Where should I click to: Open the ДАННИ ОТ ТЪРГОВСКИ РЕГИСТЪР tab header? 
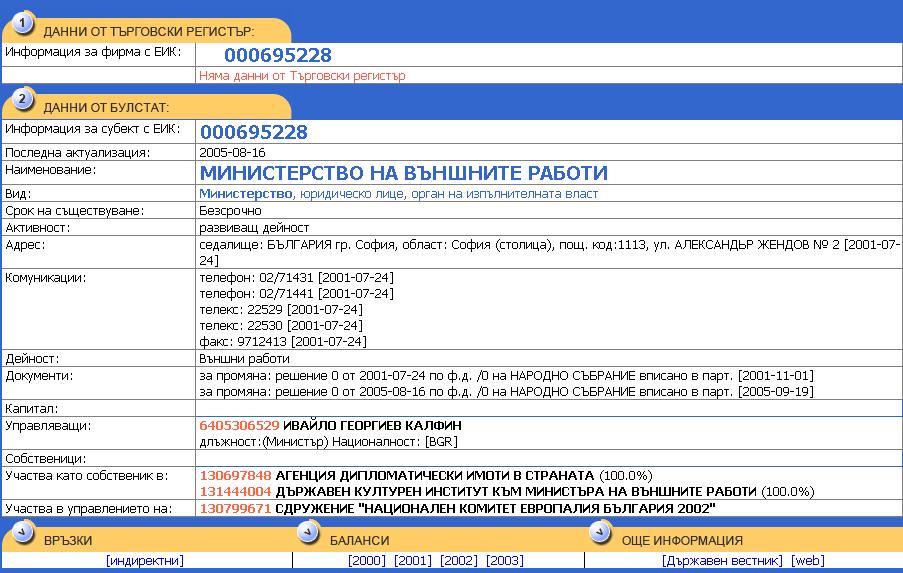click(149, 32)
